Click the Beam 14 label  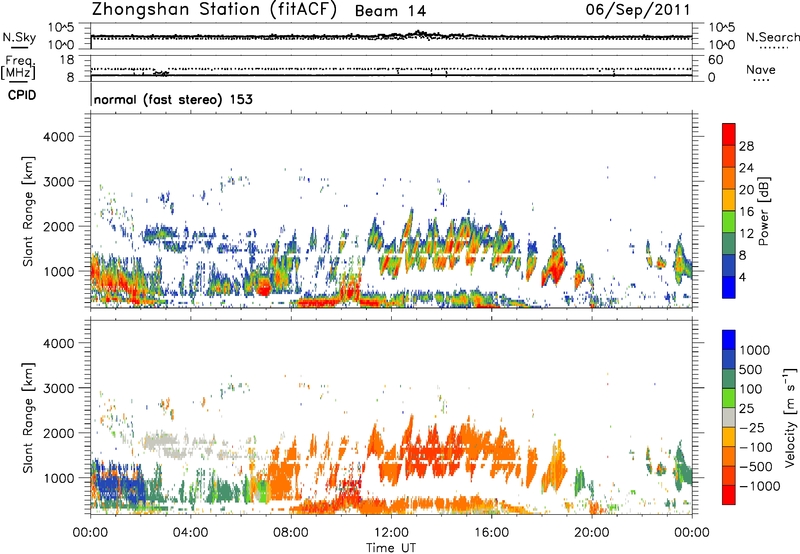(x=390, y=11)
